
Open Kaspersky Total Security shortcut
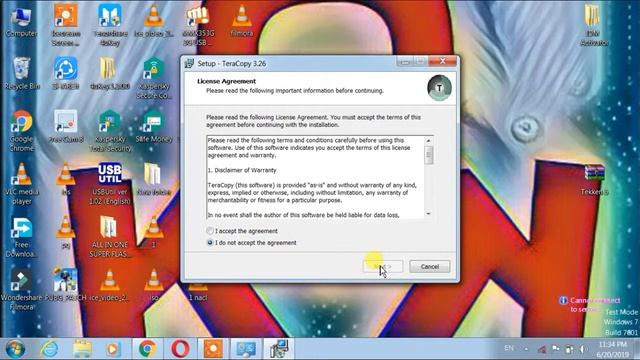point(110,131)
